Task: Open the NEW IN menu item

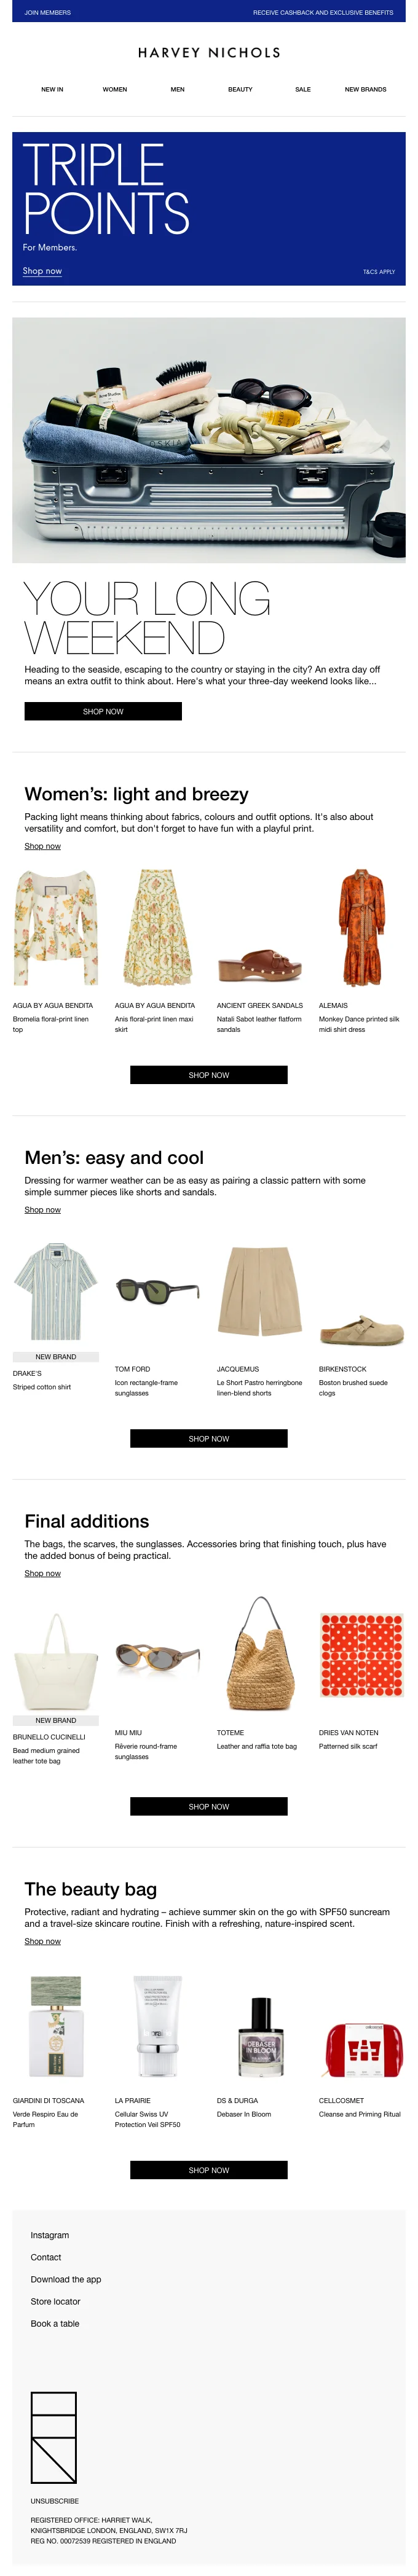Action: (x=52, y=89)
